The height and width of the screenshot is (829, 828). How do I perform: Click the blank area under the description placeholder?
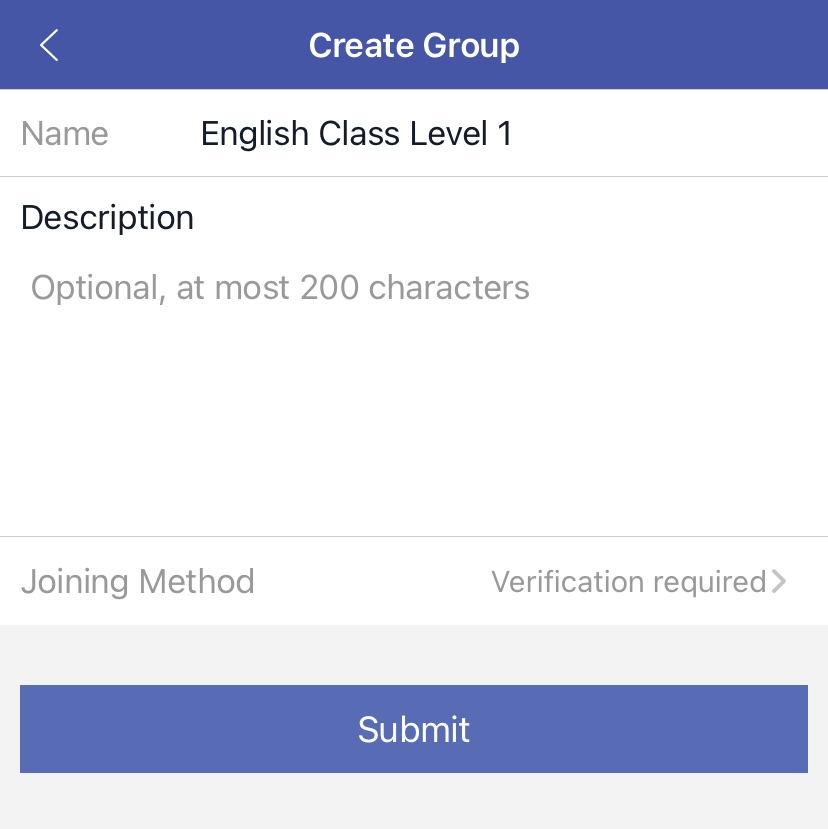coord(414,420)
